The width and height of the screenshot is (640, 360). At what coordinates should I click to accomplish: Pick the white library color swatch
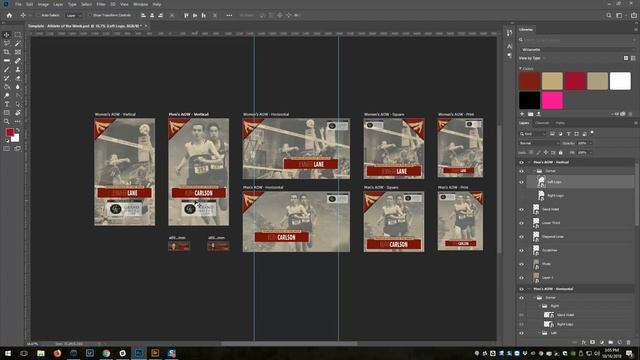(x=620, y=81)
